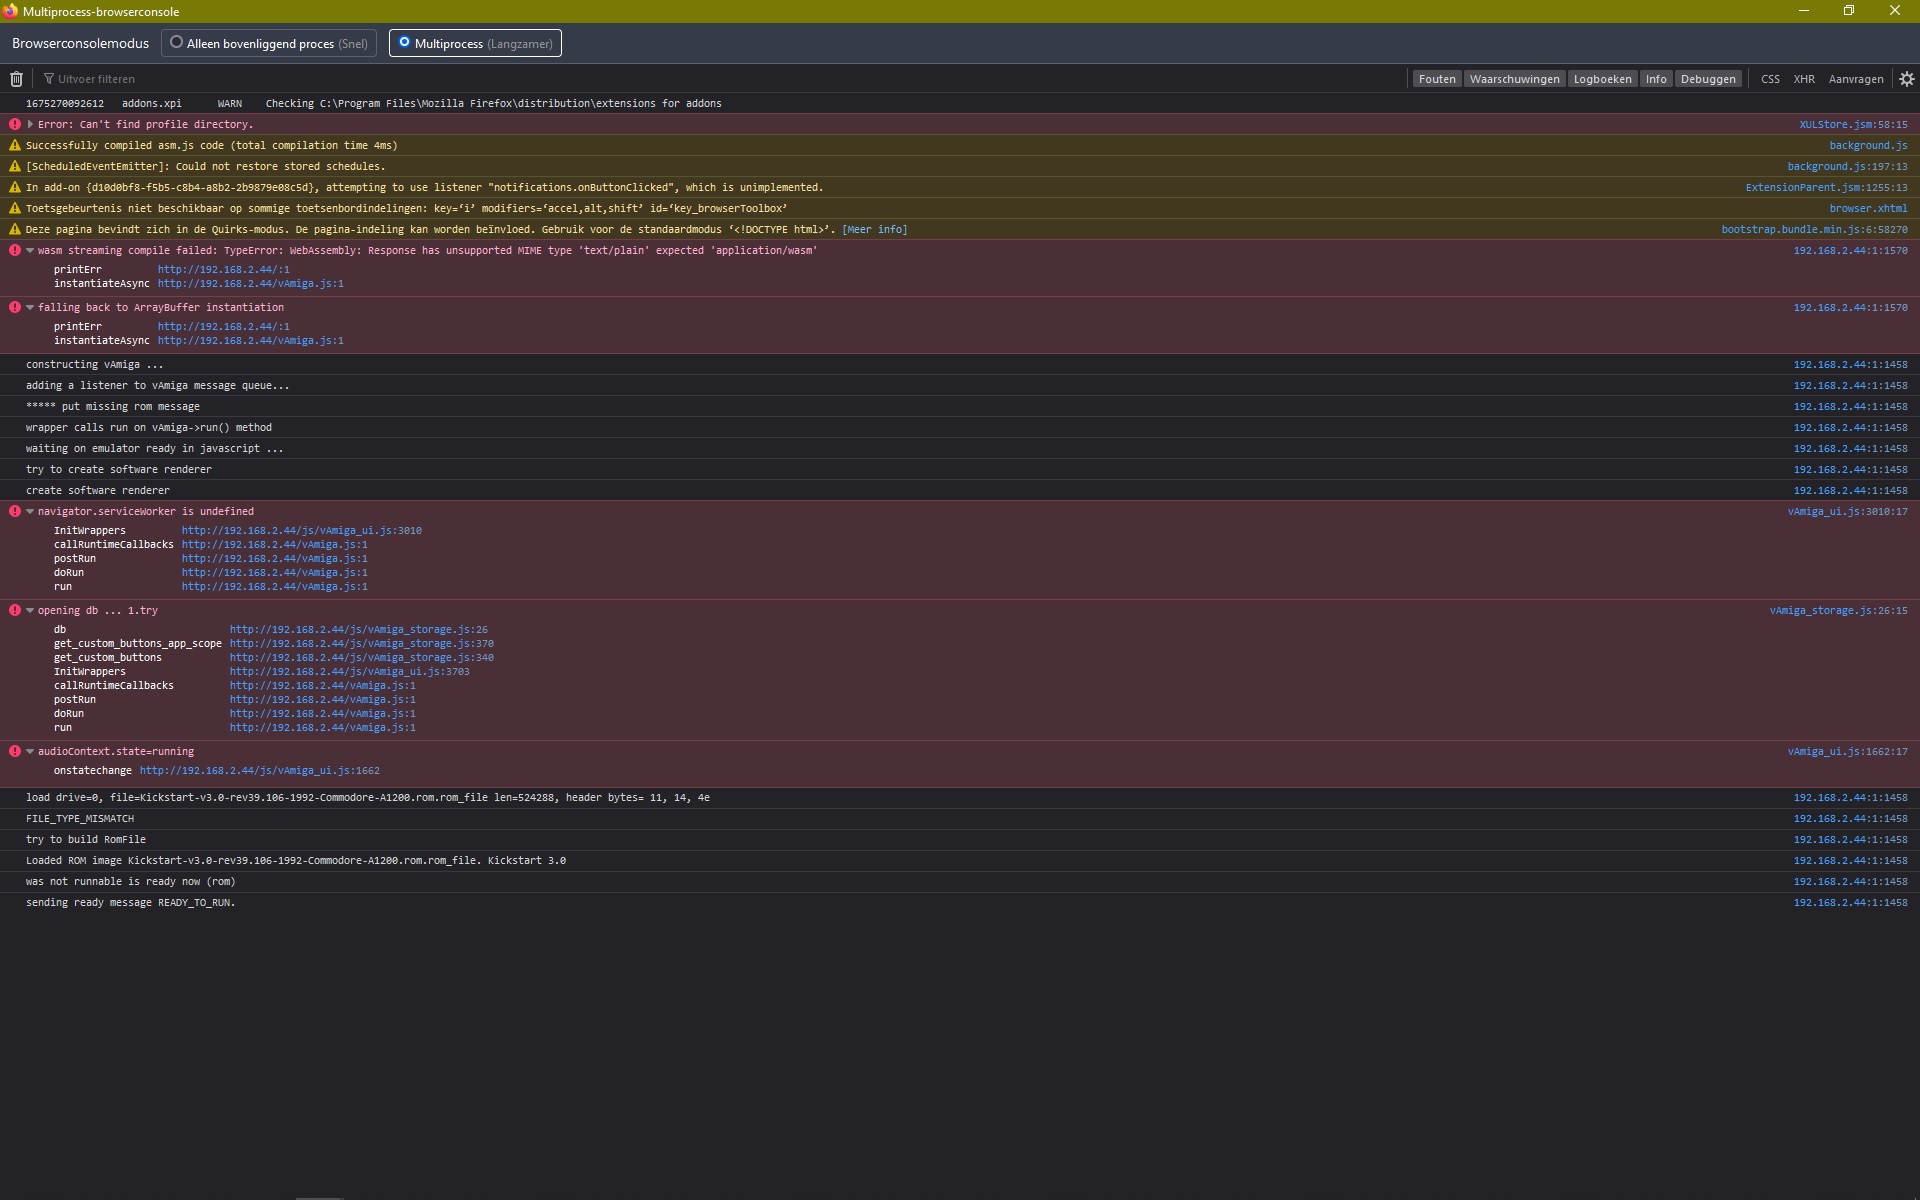Screen dimensions: 1920x1200
Task: Click error icon beside 'audioContext.state=running'
Action: point(15,752)
